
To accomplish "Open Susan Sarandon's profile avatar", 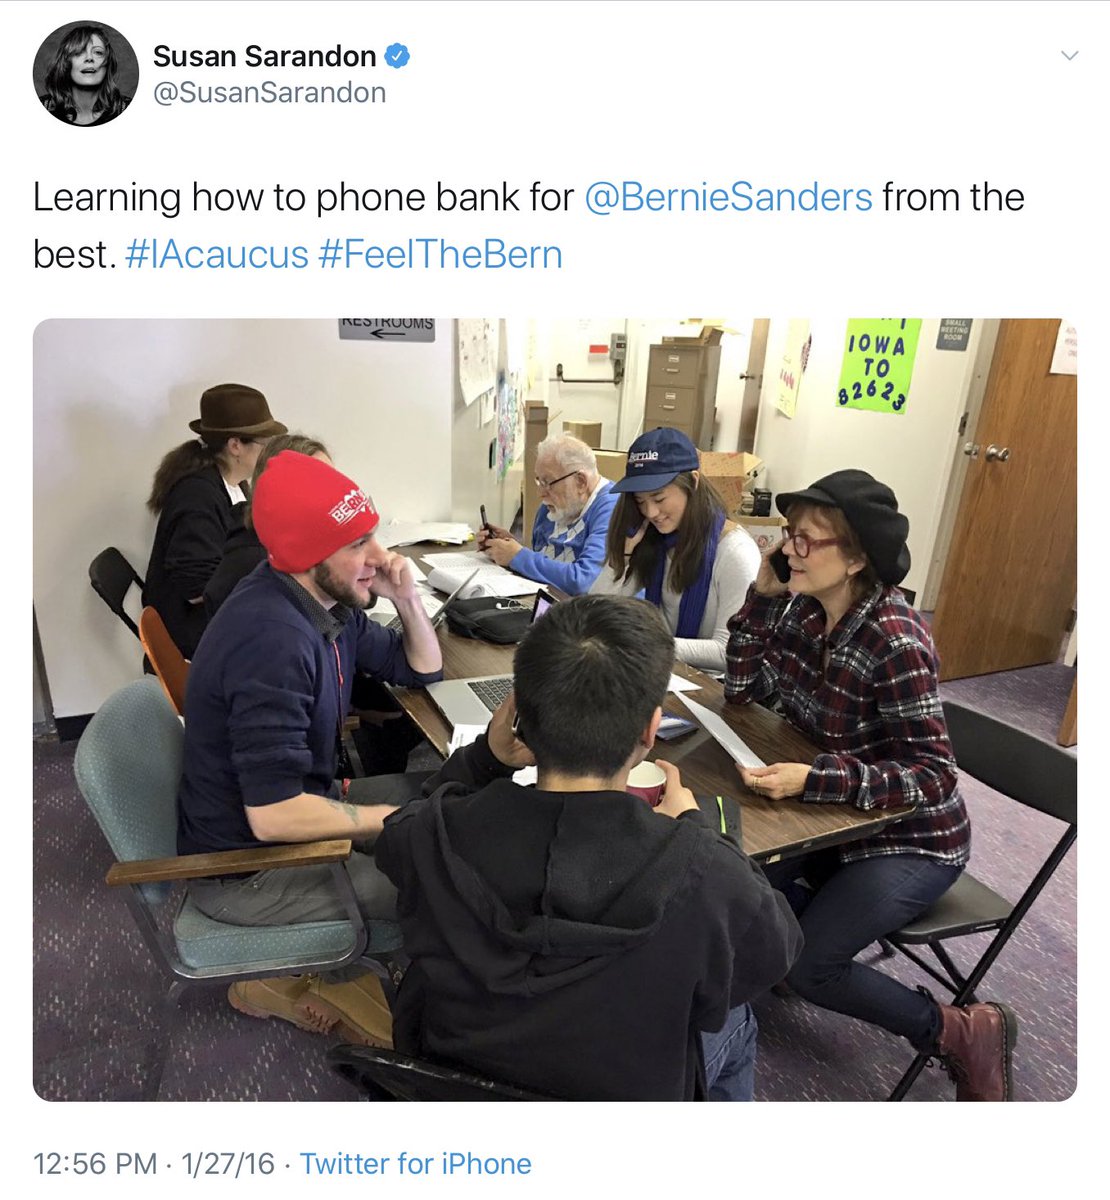I will tap(85, 73).
